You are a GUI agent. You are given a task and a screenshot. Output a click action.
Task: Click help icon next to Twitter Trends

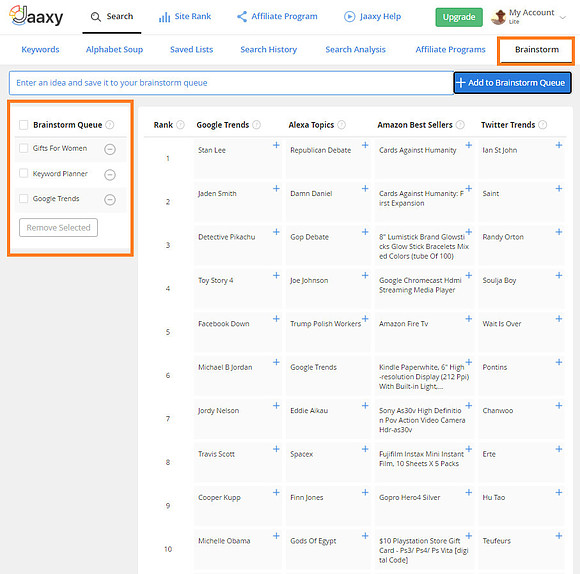[x=542, y=125]
